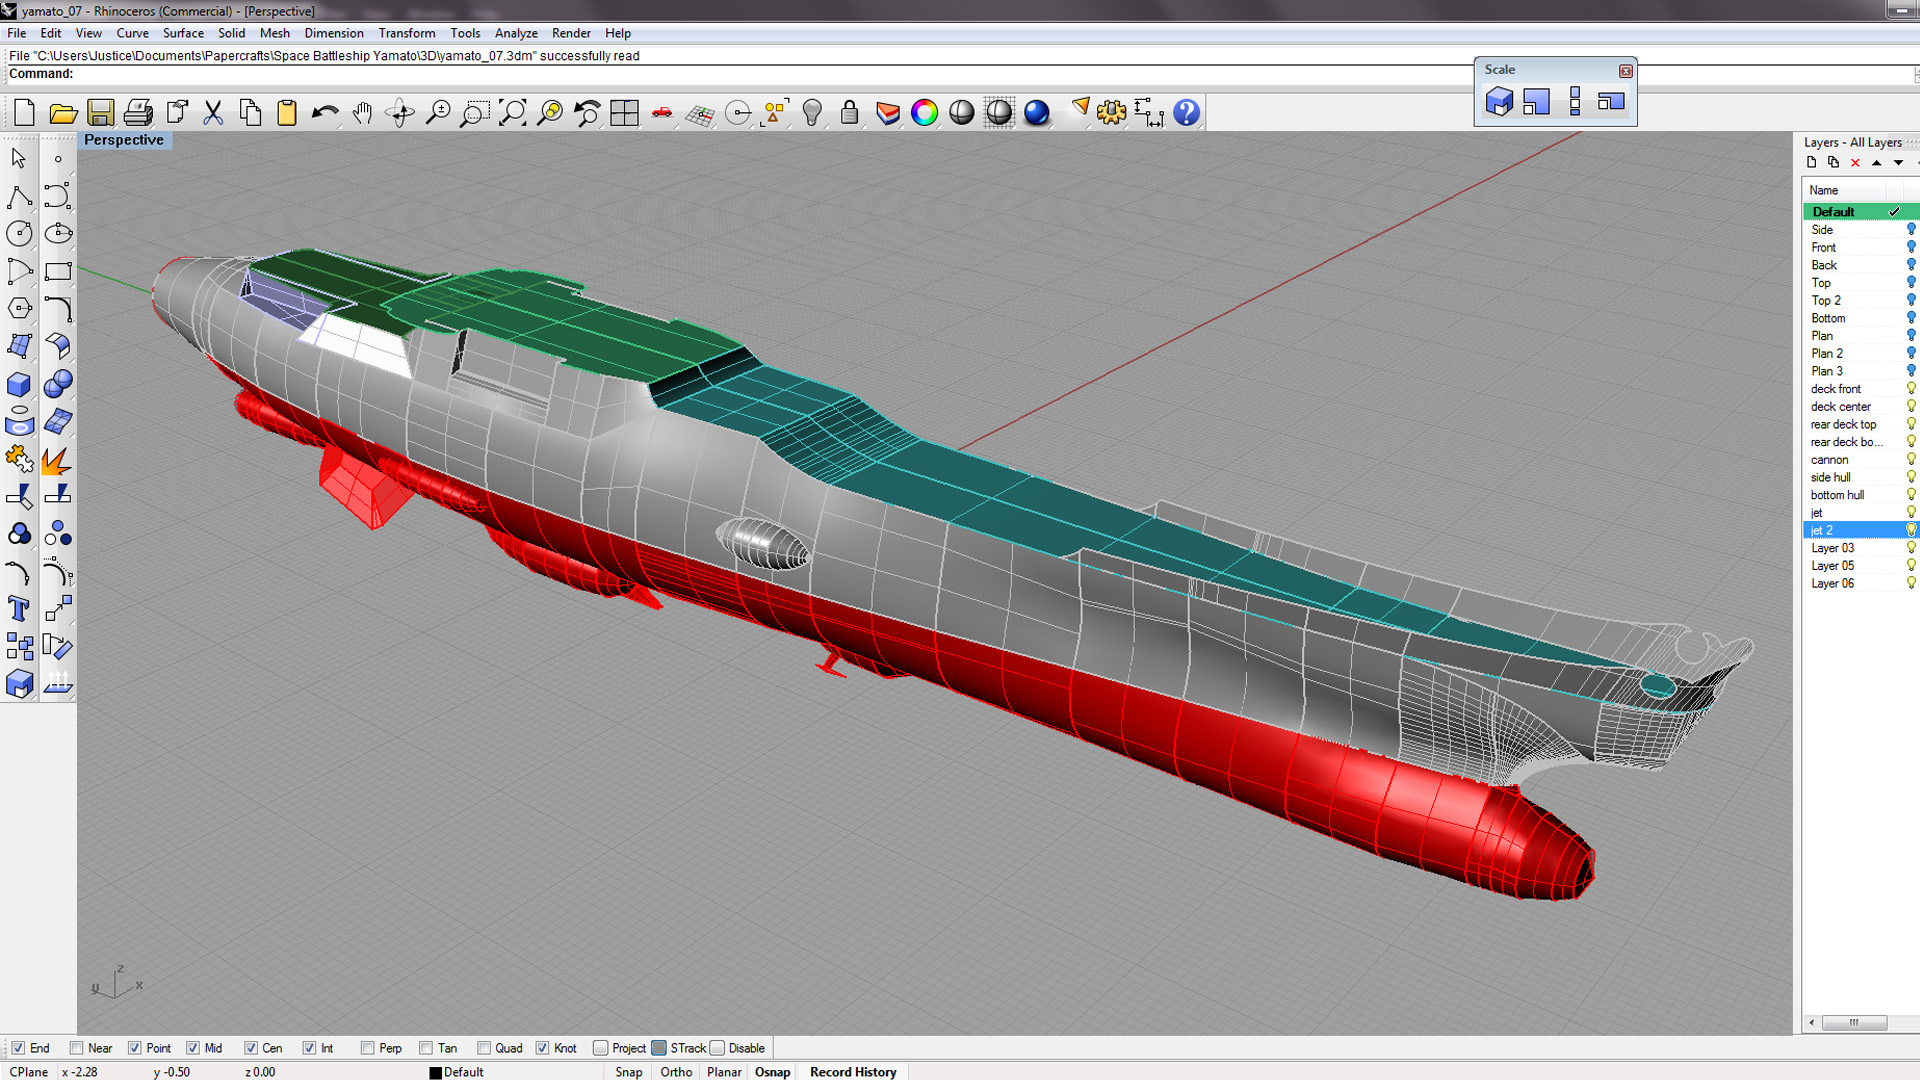Enable the Quad osnap checkbox
Image resolution: width=1920 pixels, height=1080 pixels.
tap(484, 1048)
